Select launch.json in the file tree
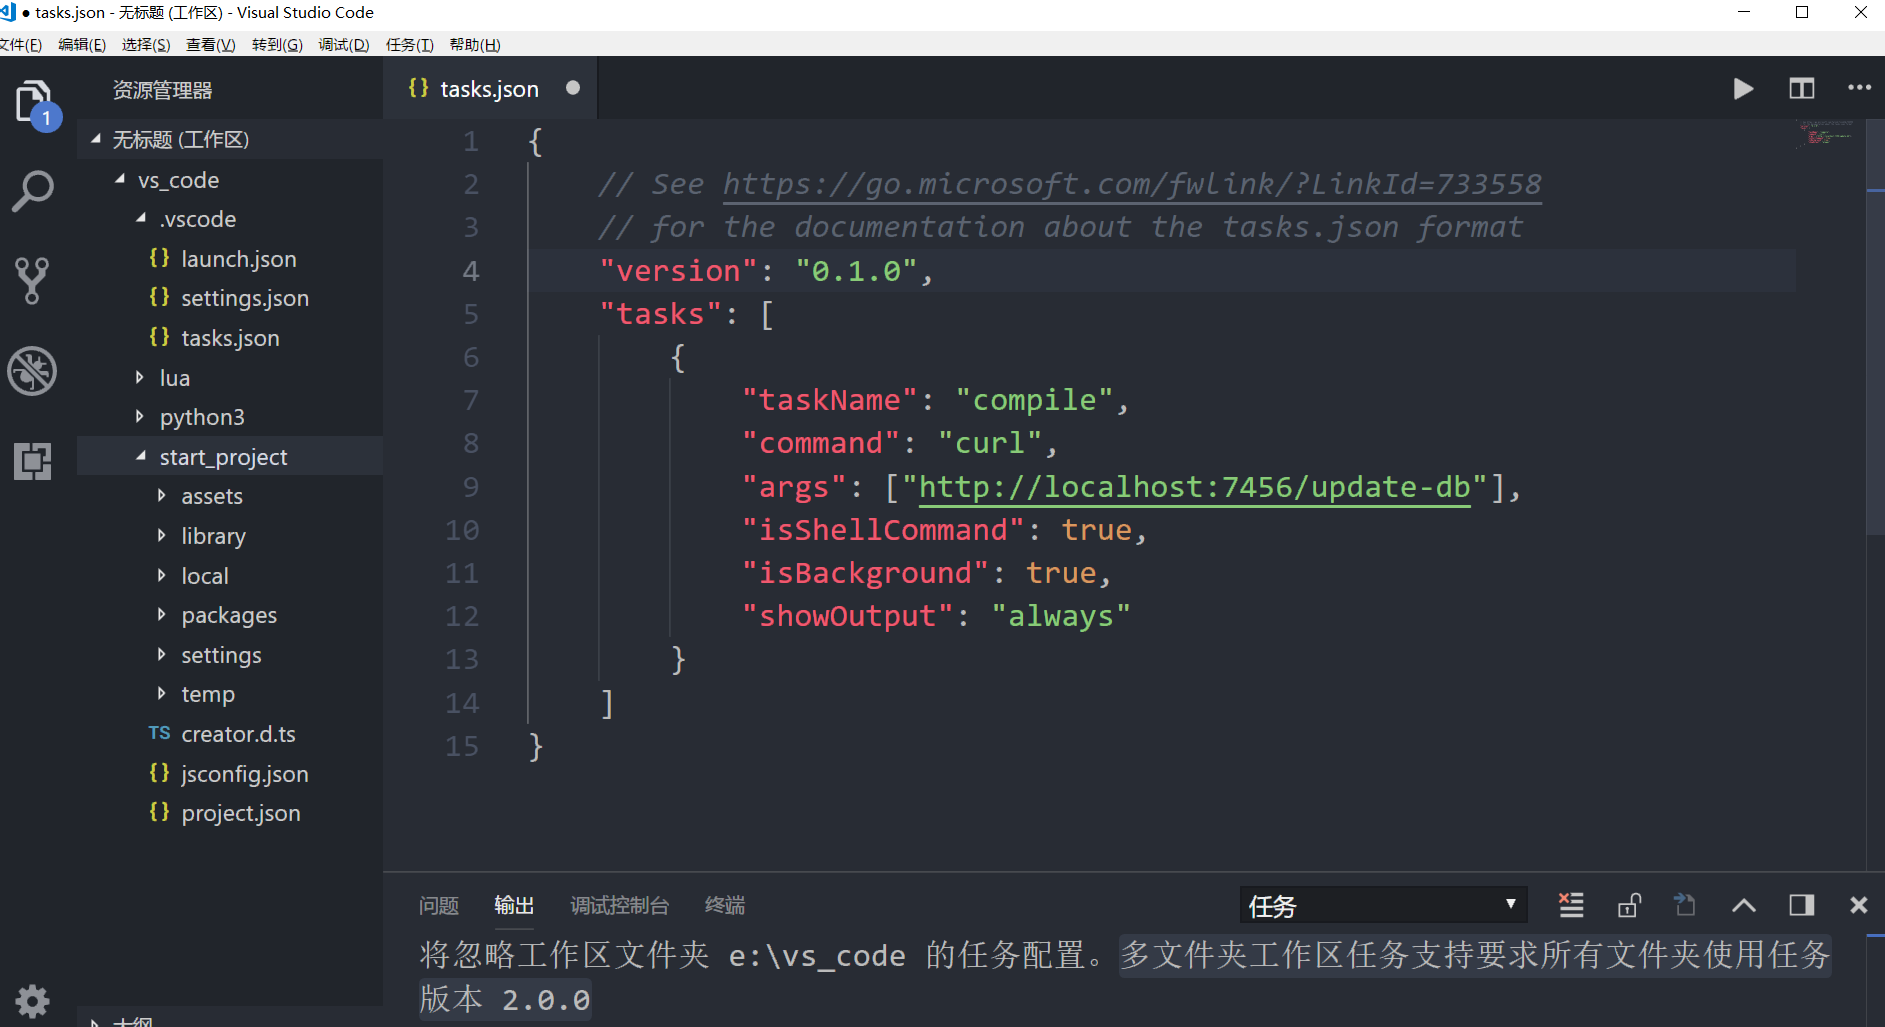This screenshot has width=1885, height=1027. coord(239,259)
